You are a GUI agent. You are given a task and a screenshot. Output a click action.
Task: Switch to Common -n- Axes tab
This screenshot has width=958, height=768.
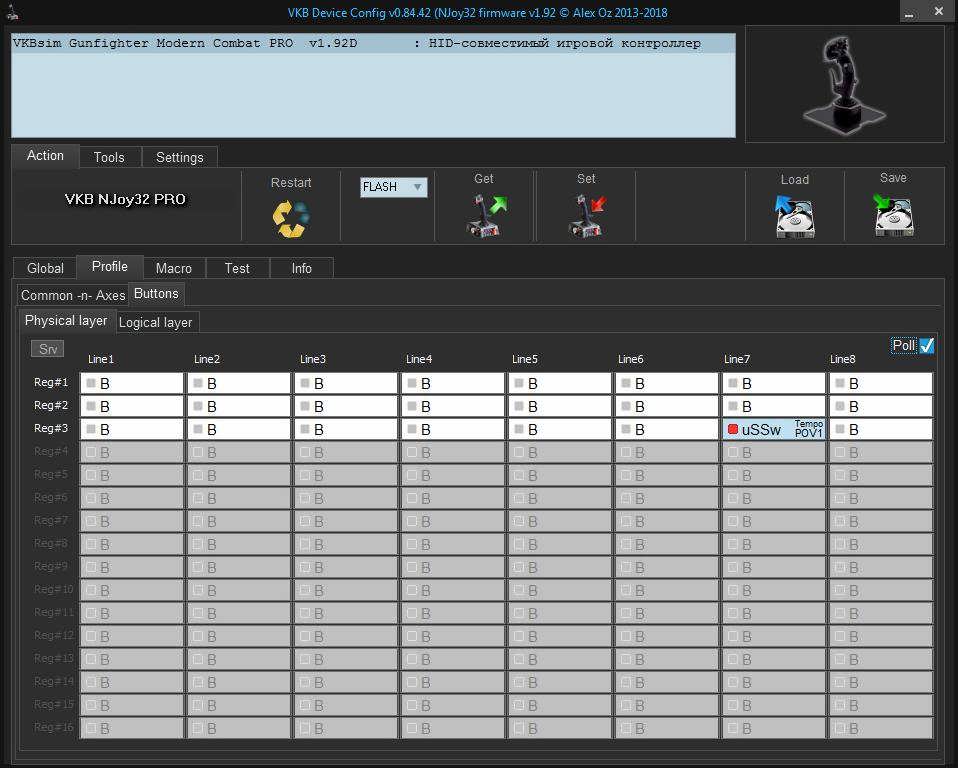coord(73,296)
